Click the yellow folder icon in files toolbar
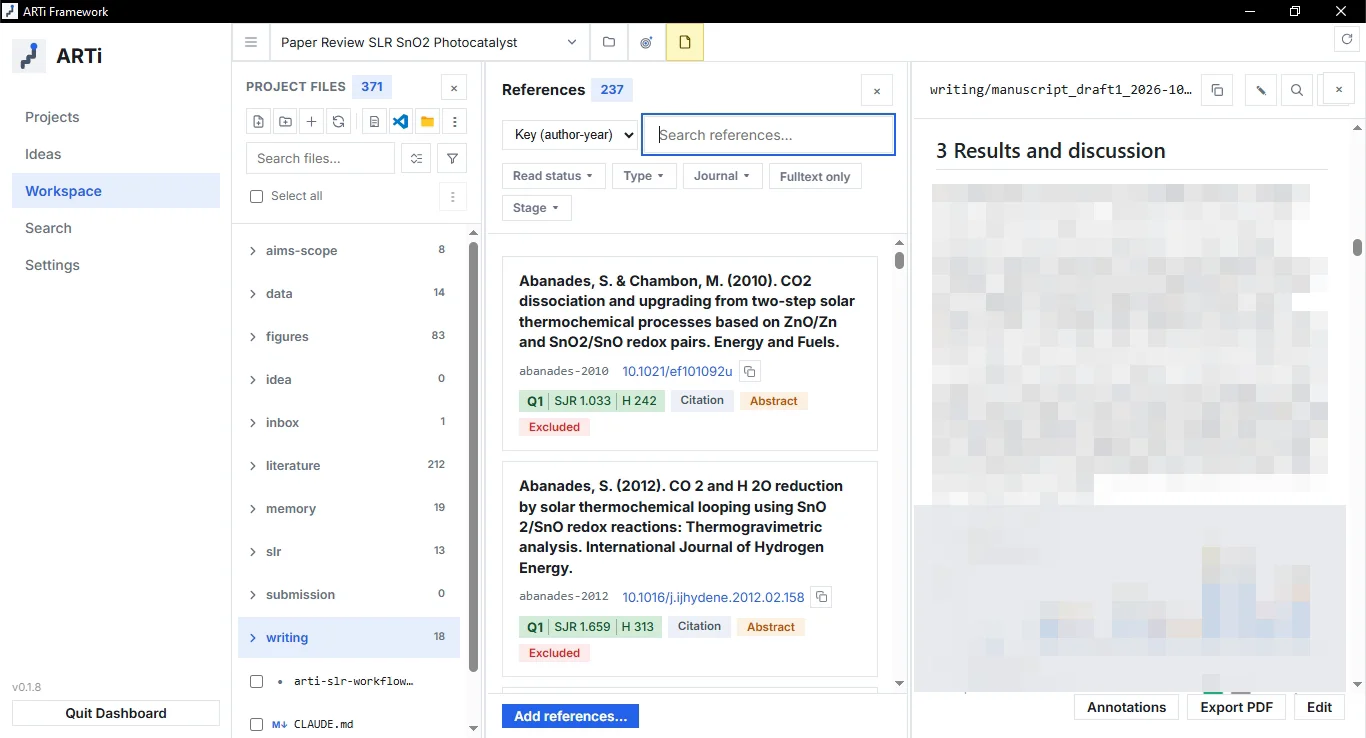This screenshot has width=1366, height=738. 427,121
